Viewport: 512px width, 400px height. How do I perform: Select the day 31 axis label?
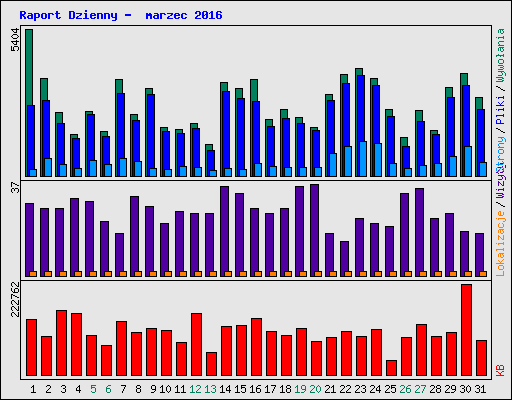click(480, 389)
